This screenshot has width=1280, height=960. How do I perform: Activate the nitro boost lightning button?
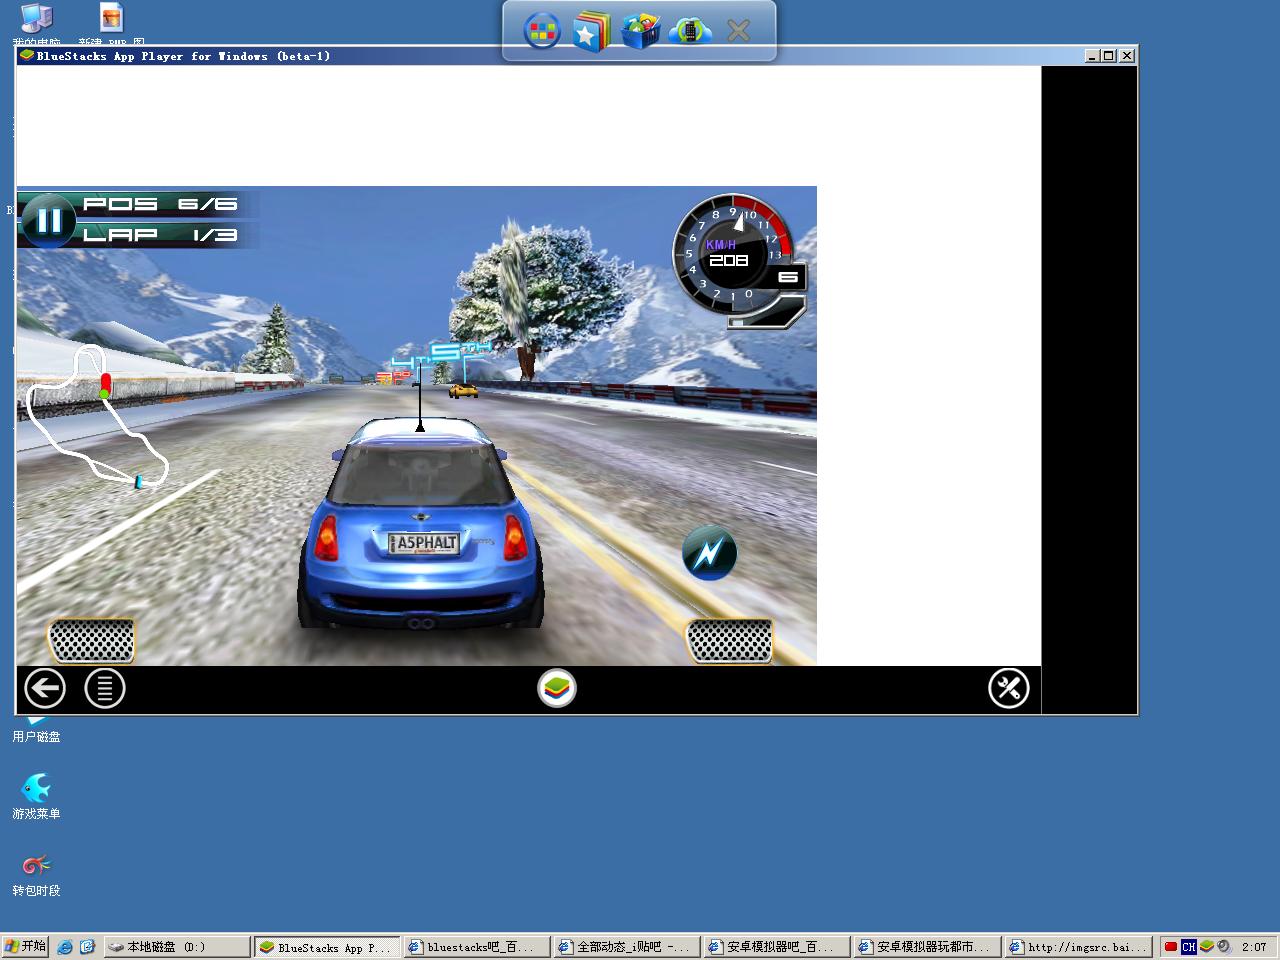coord(709,552)
